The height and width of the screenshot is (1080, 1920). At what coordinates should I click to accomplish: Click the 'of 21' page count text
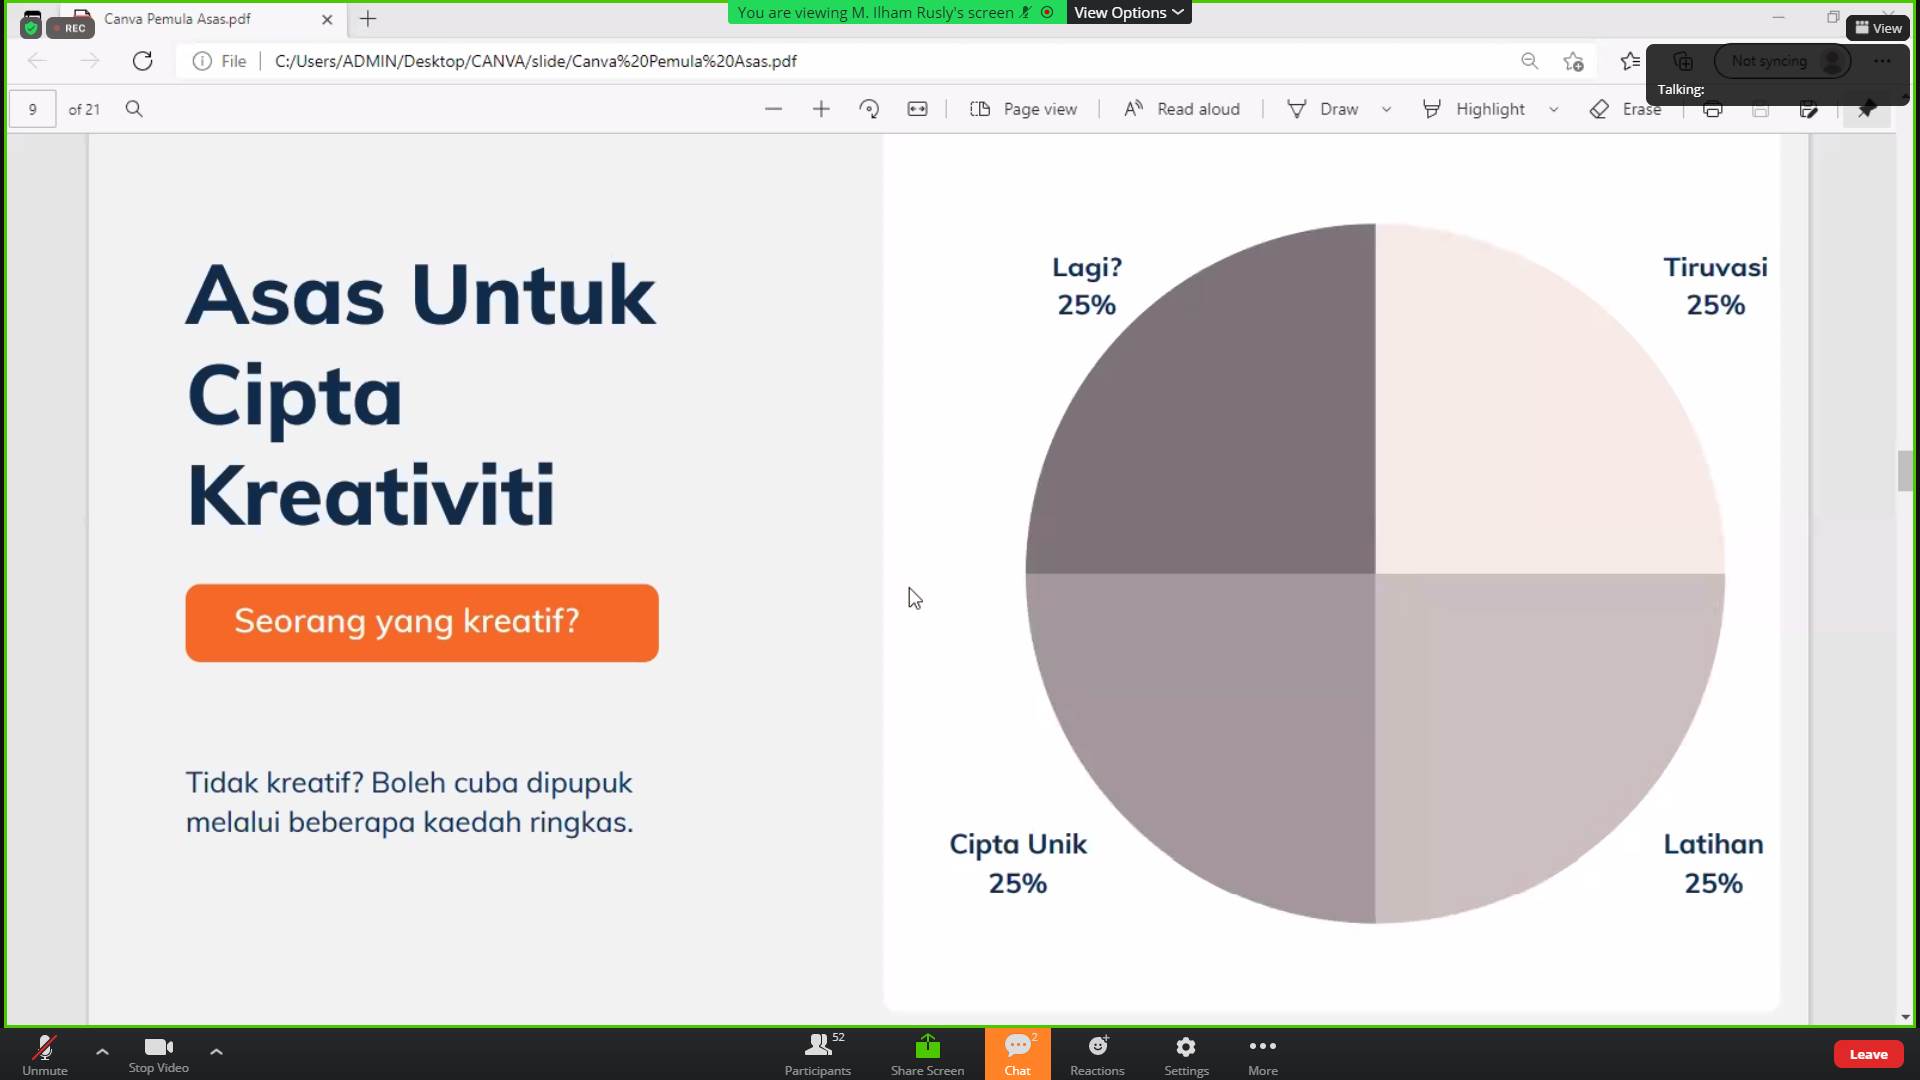tap(84, 109)
